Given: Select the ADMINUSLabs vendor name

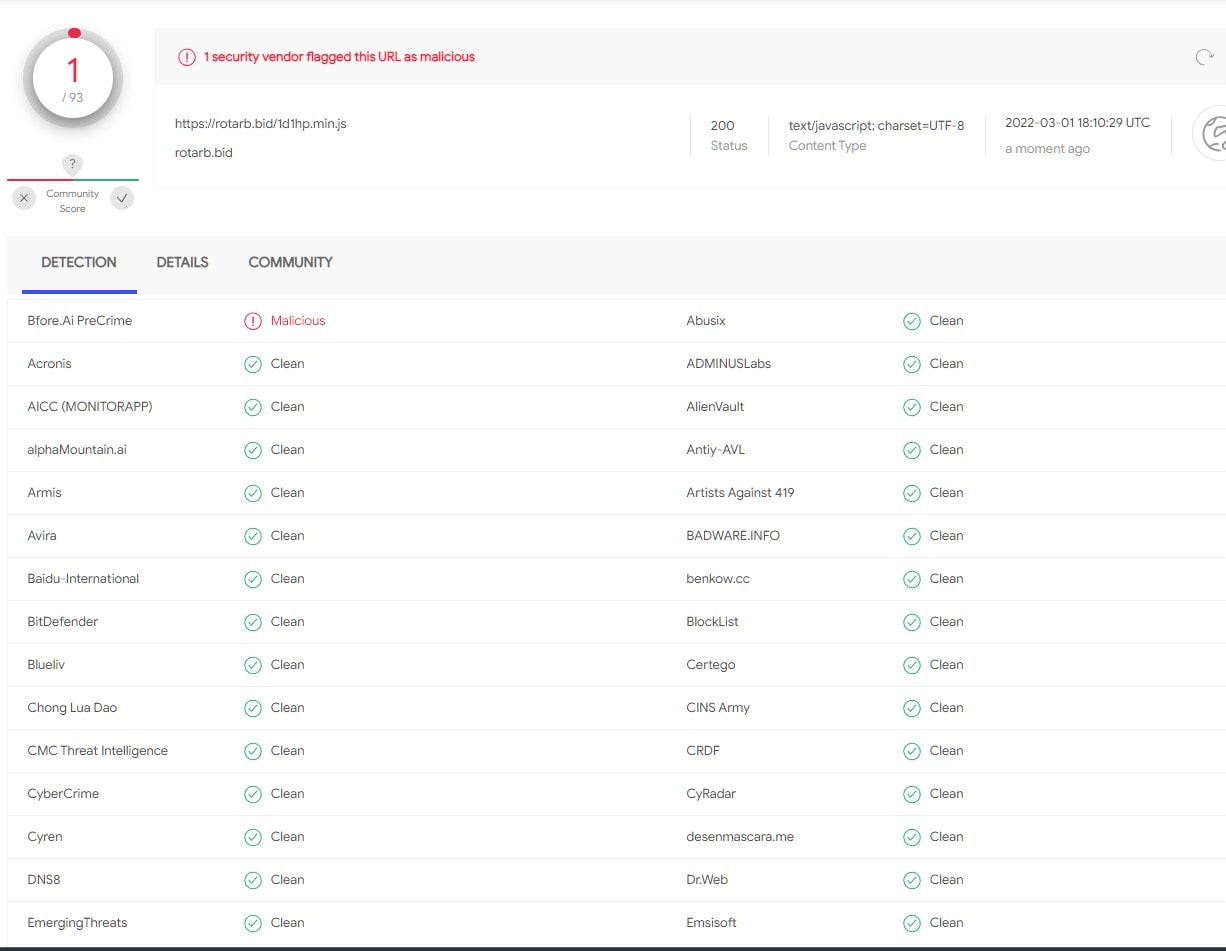Looking at the screenshot, I should pyautogui.click(x=729, y=364).
